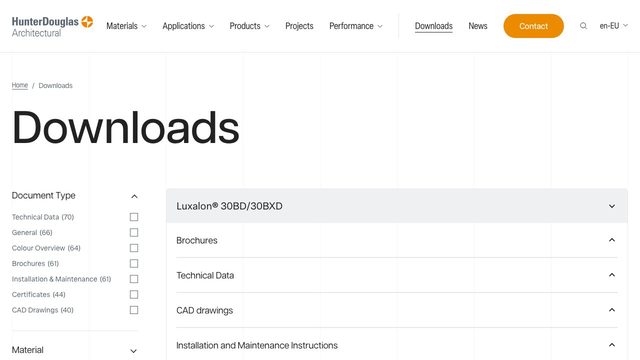Check the Installation & Maintenance (61) filter
This screenshot has width=640, height=360.
tap(134, 279)
